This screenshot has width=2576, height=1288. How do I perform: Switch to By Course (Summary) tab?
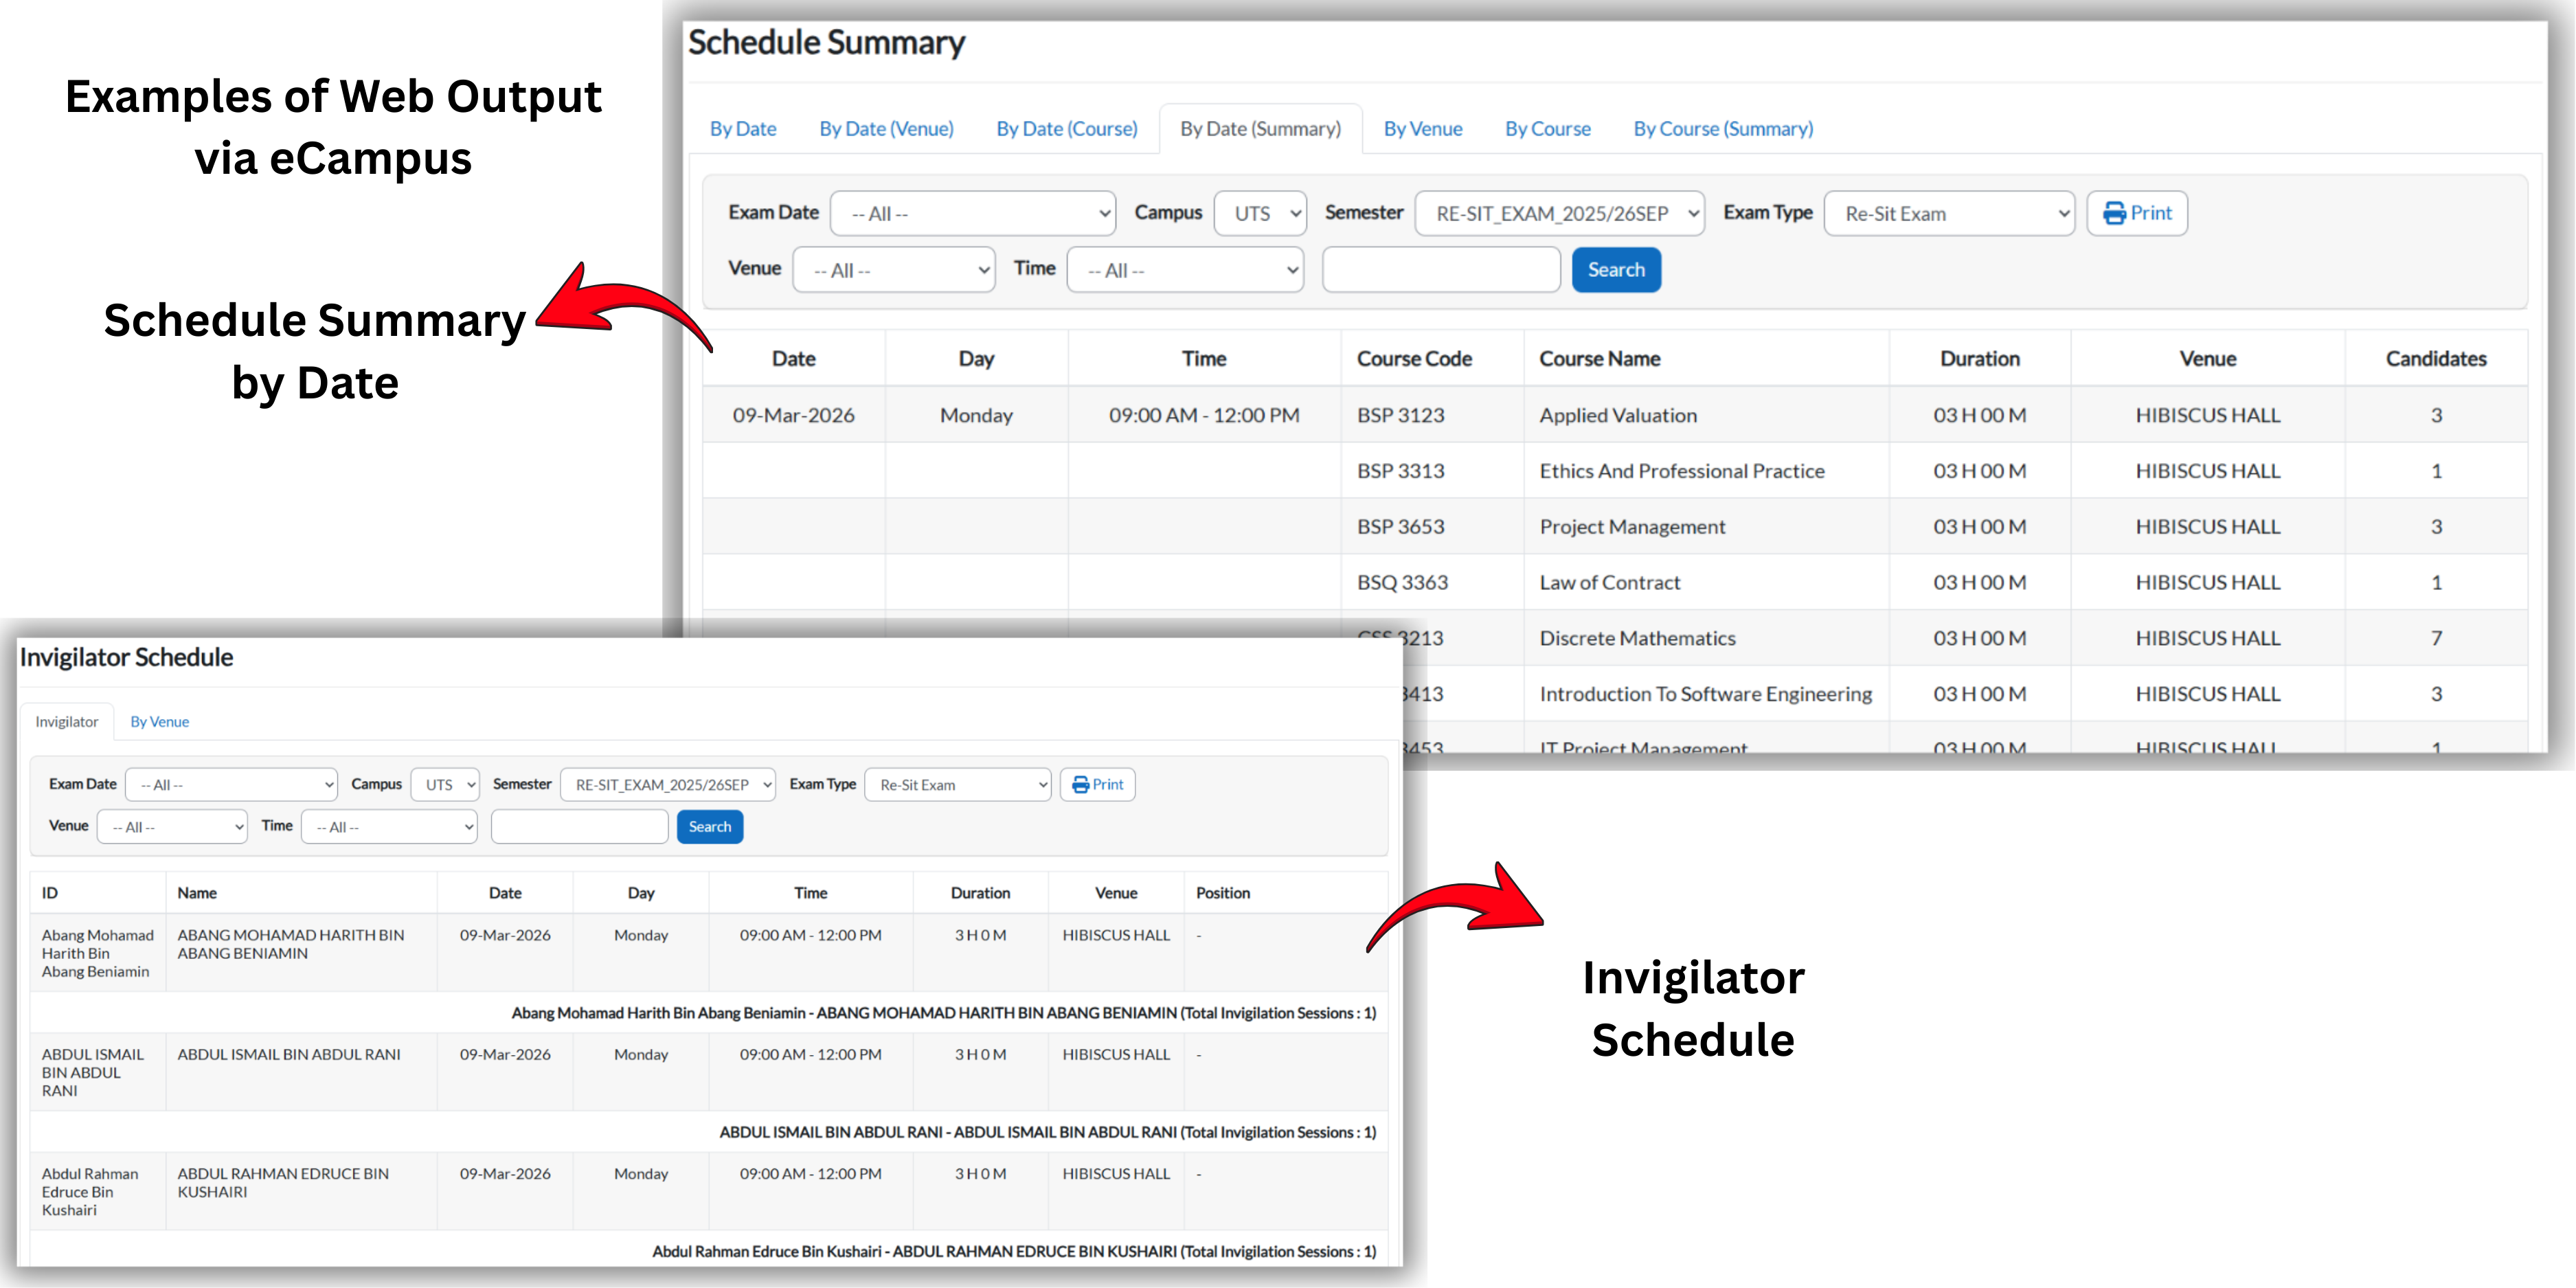pyautogui.click(x=1723, y=129)
